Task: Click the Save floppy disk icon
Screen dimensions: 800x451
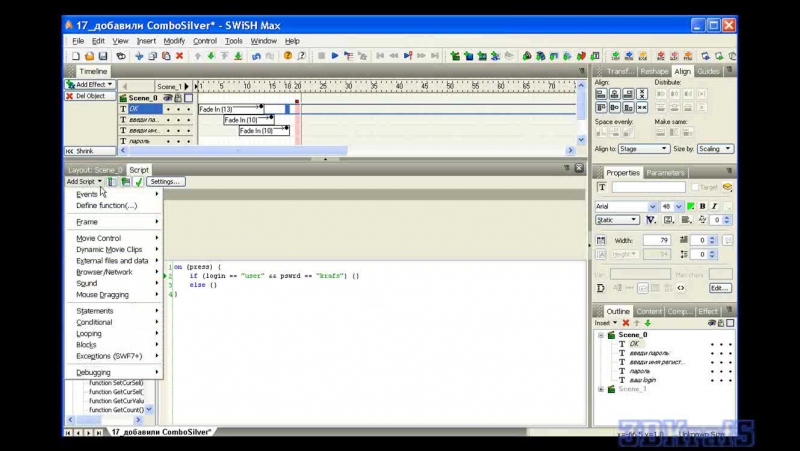Action: pyautogui.click(x=103, y=56)
